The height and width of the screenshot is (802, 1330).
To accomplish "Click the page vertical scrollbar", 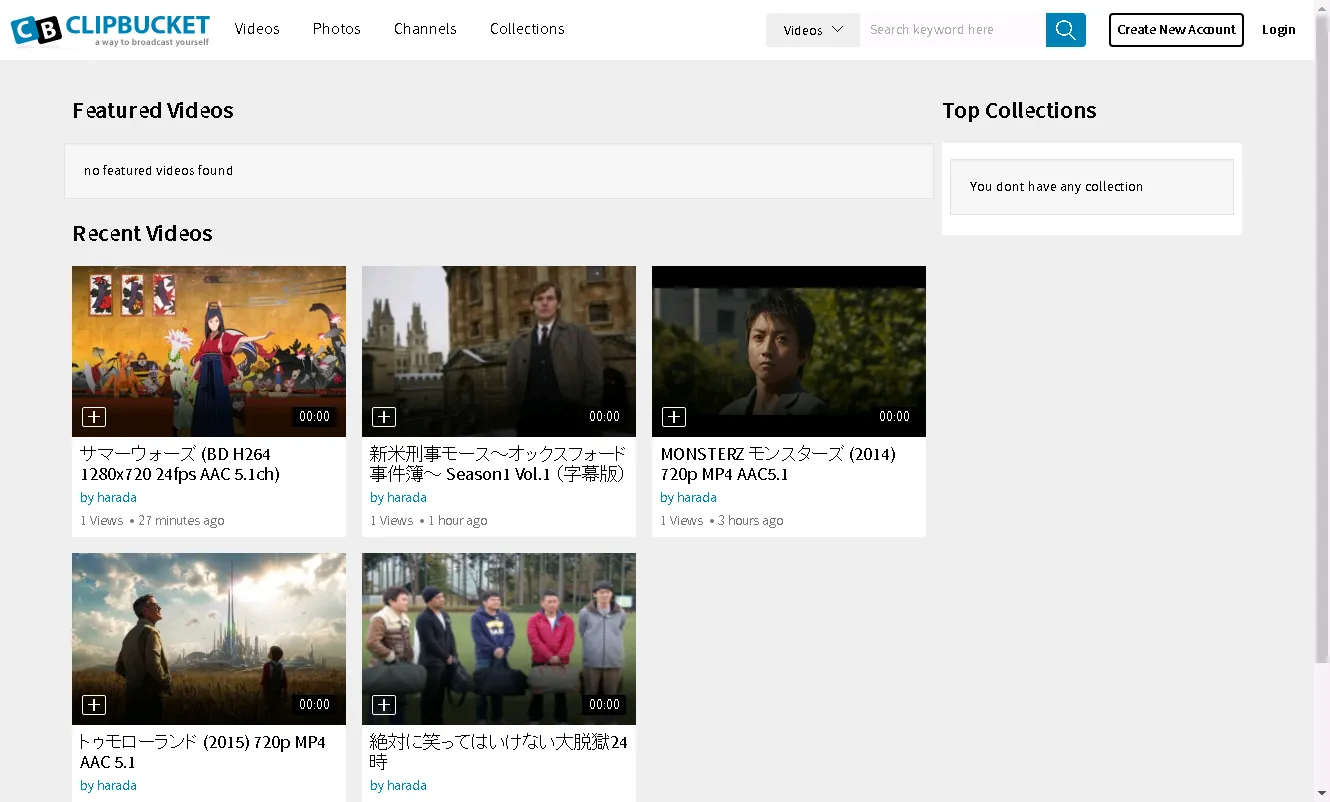I will pyautogui.click(x=1322, y=360).
